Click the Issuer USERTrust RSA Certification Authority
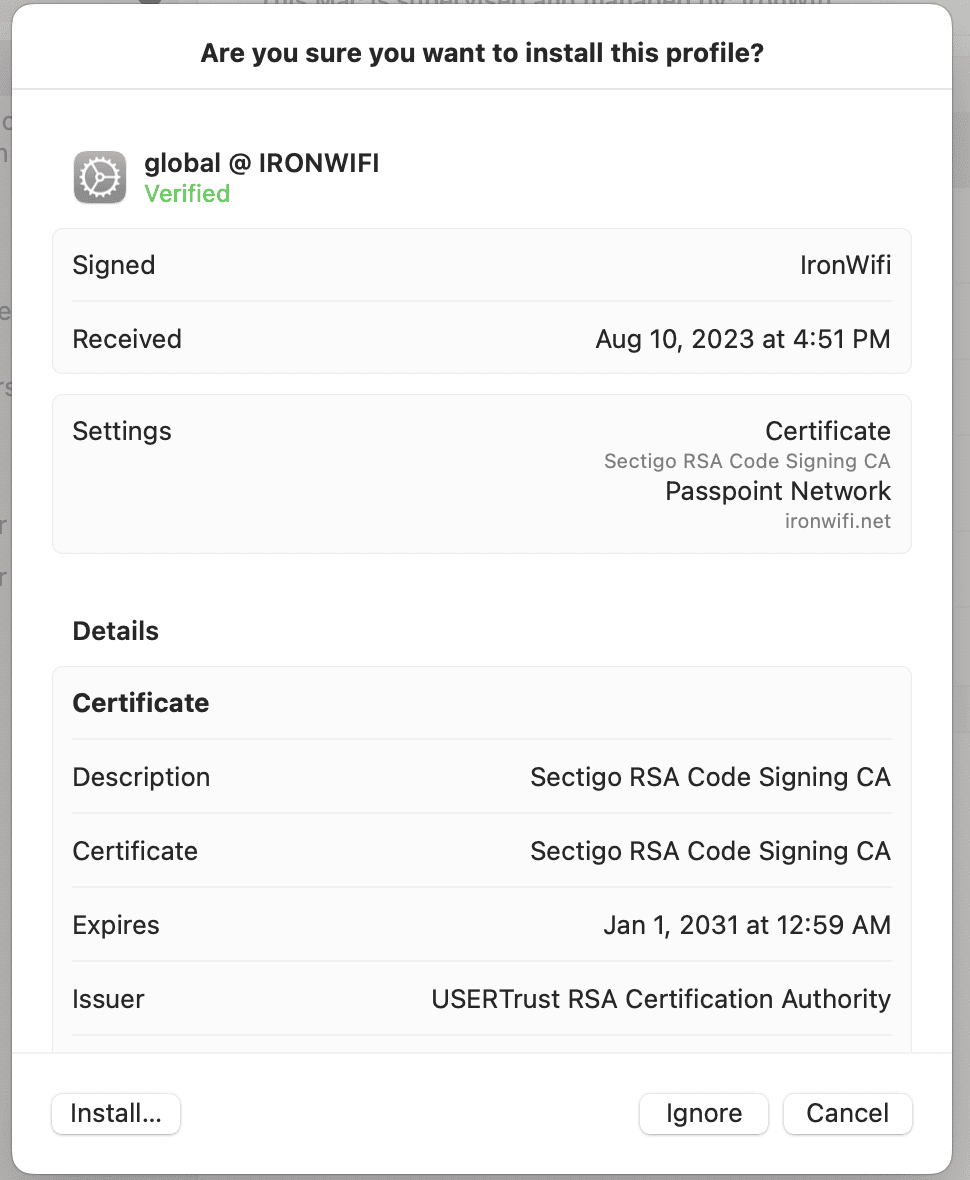 point(661,999)
